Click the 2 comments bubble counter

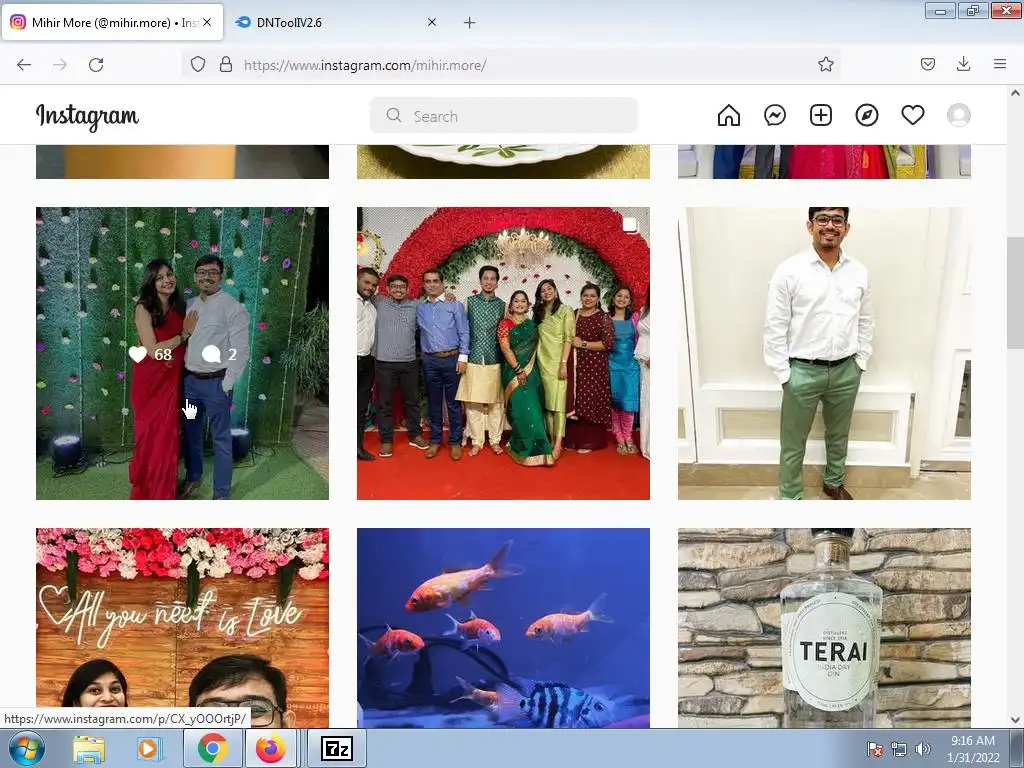coord(219,354)
